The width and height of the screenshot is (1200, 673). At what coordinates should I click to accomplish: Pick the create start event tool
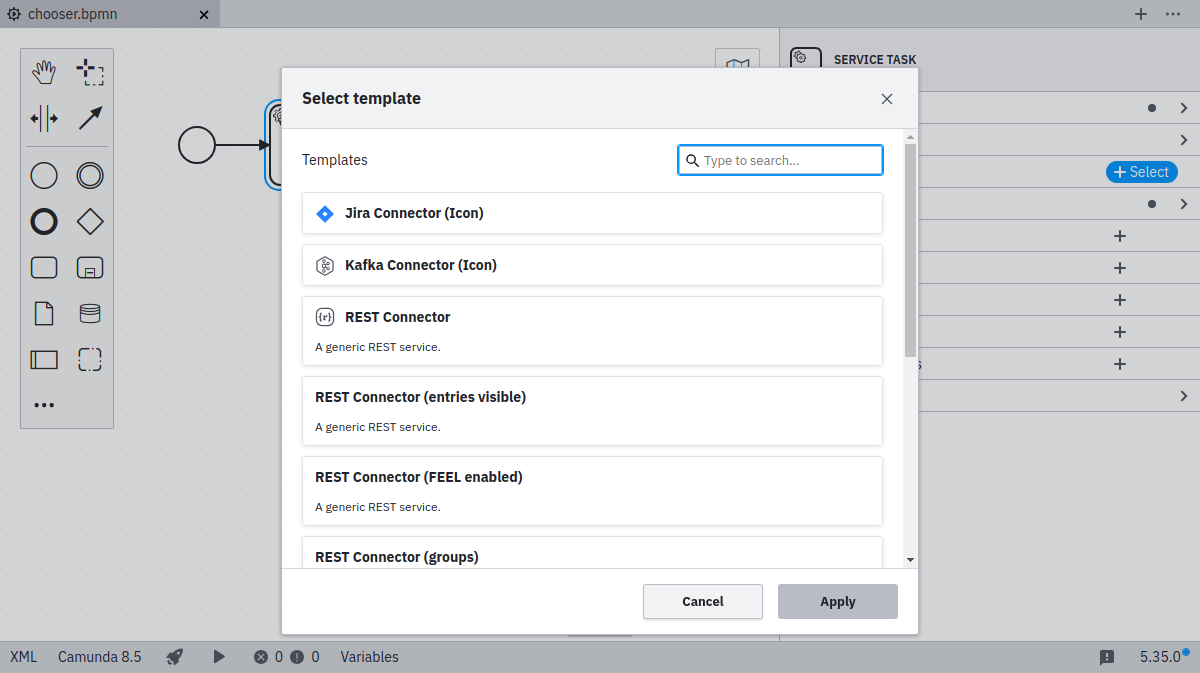(x=44, y=175)
